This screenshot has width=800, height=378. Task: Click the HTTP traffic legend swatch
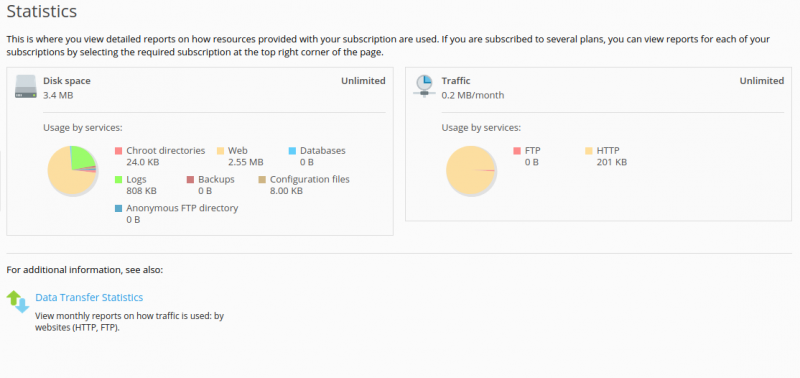589,151
